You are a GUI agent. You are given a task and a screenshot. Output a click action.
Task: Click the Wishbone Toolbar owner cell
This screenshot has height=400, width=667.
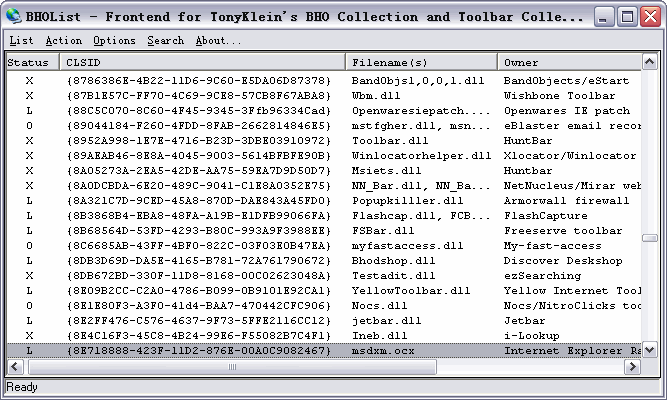[559, 96]
